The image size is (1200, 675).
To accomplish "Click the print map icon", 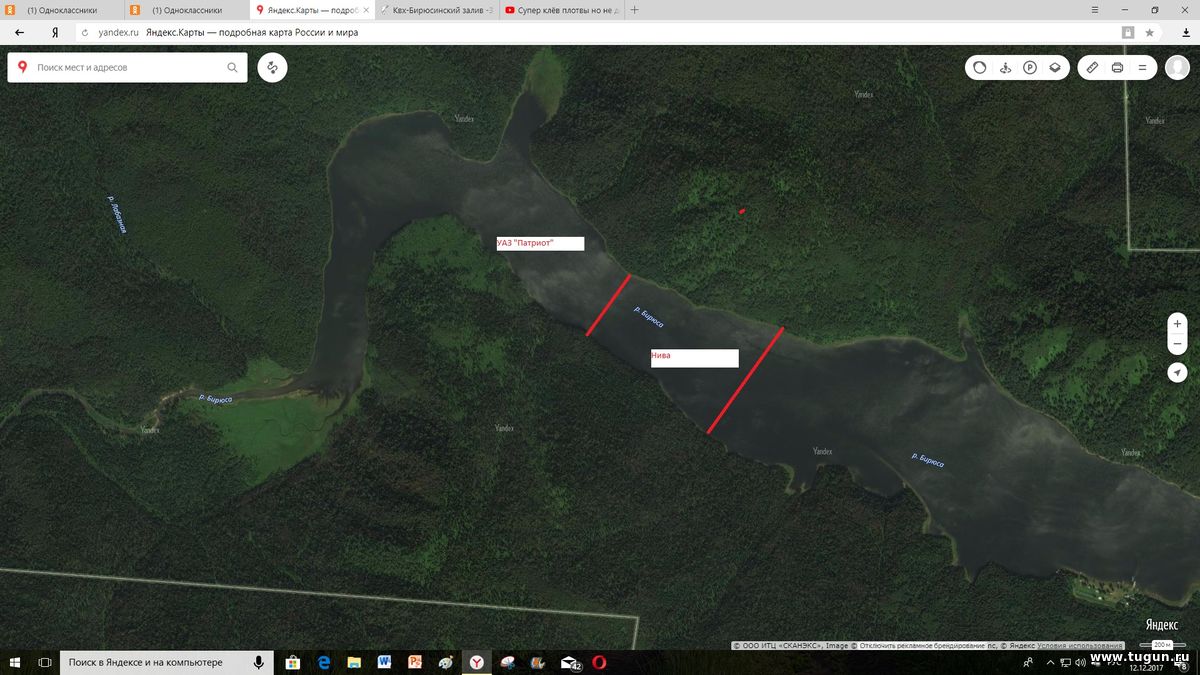I will pos(1117,68).
